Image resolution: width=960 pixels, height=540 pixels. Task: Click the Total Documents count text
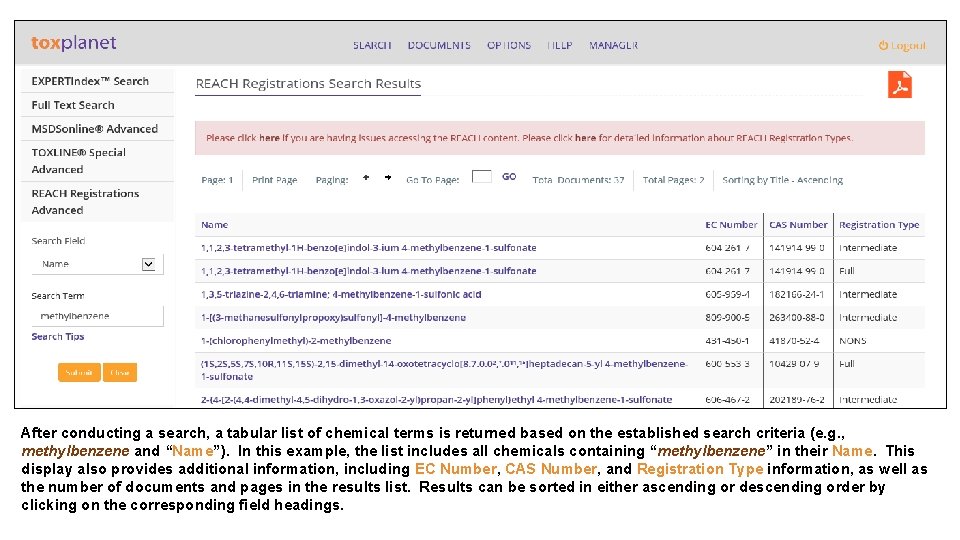pyautogui.click(x=578, y=180)
